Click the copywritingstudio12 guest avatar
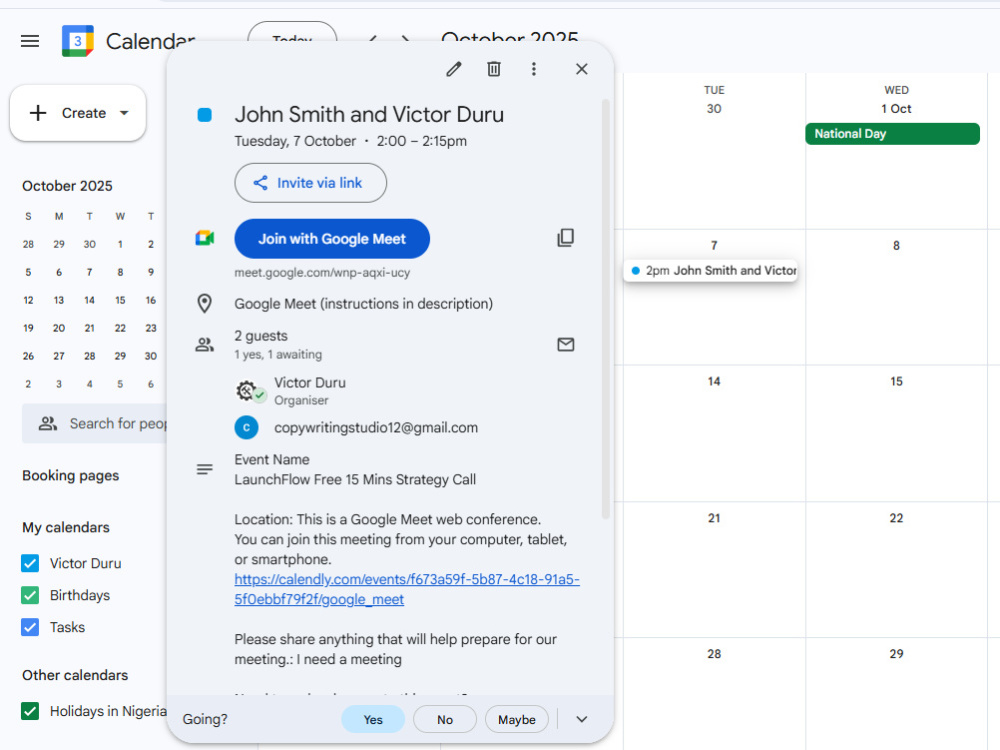Viewport: 1000px width, 750px height. point(246,427)
